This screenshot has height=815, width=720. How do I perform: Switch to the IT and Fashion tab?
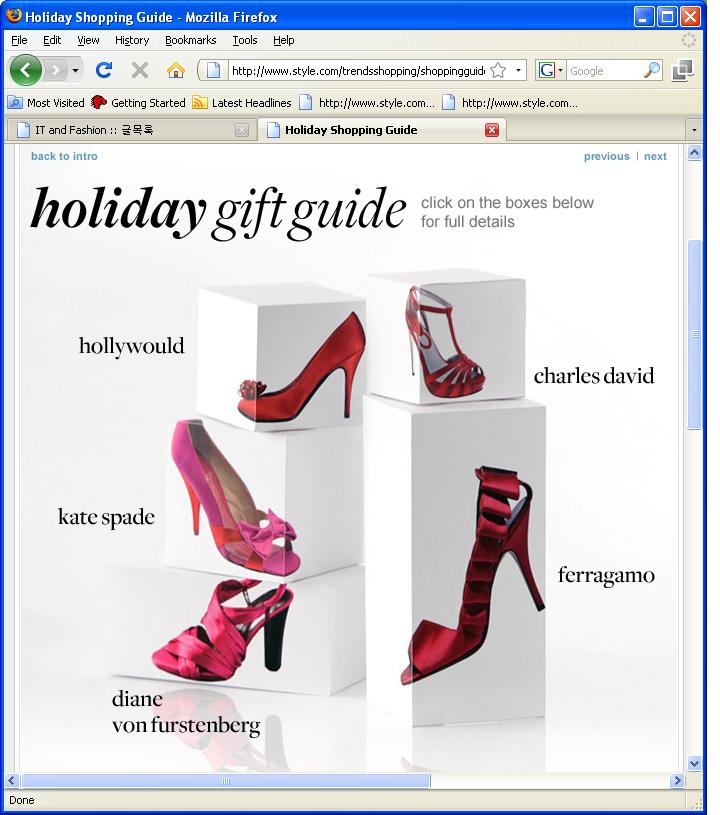tap(132, 130)
